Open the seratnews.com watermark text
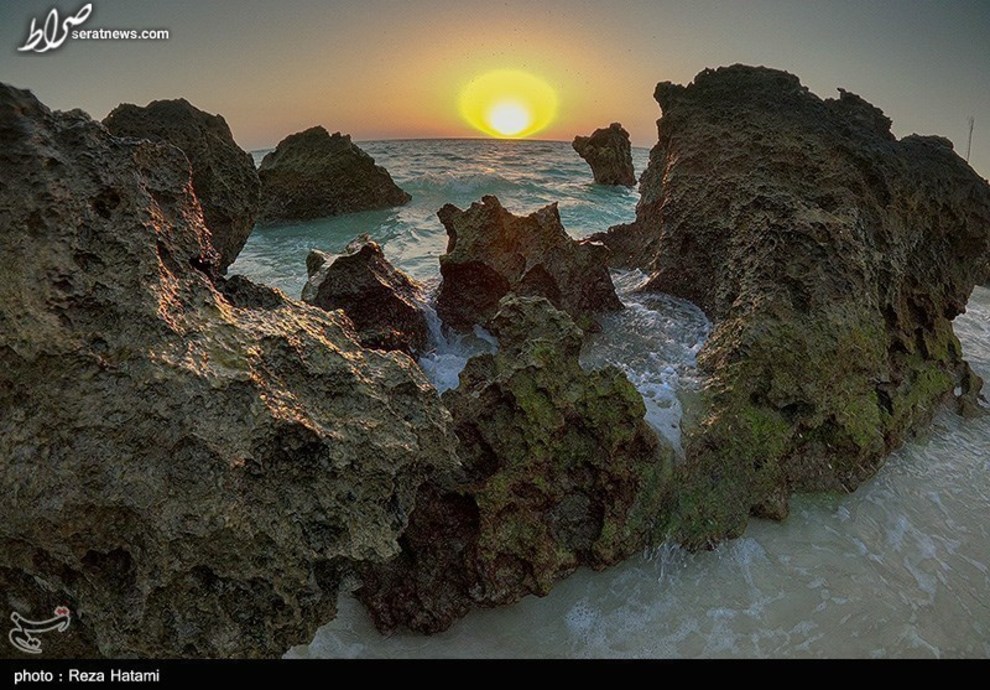 tap(134, 34)
